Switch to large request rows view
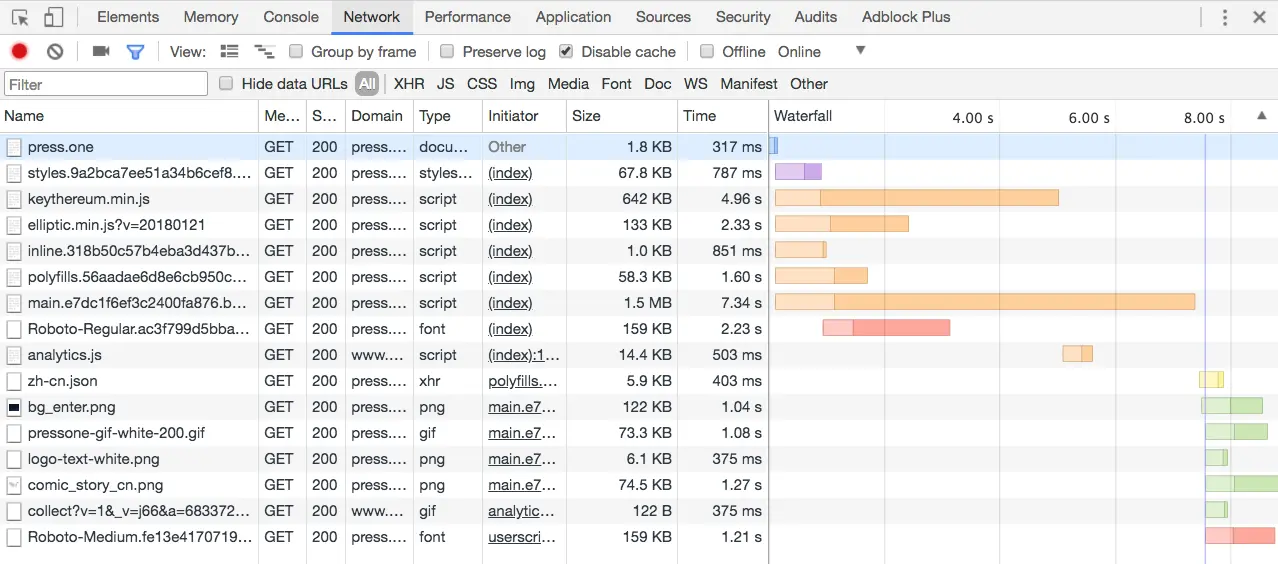The height and width of the screenshot is (564, 1278). tap(229, 51)
